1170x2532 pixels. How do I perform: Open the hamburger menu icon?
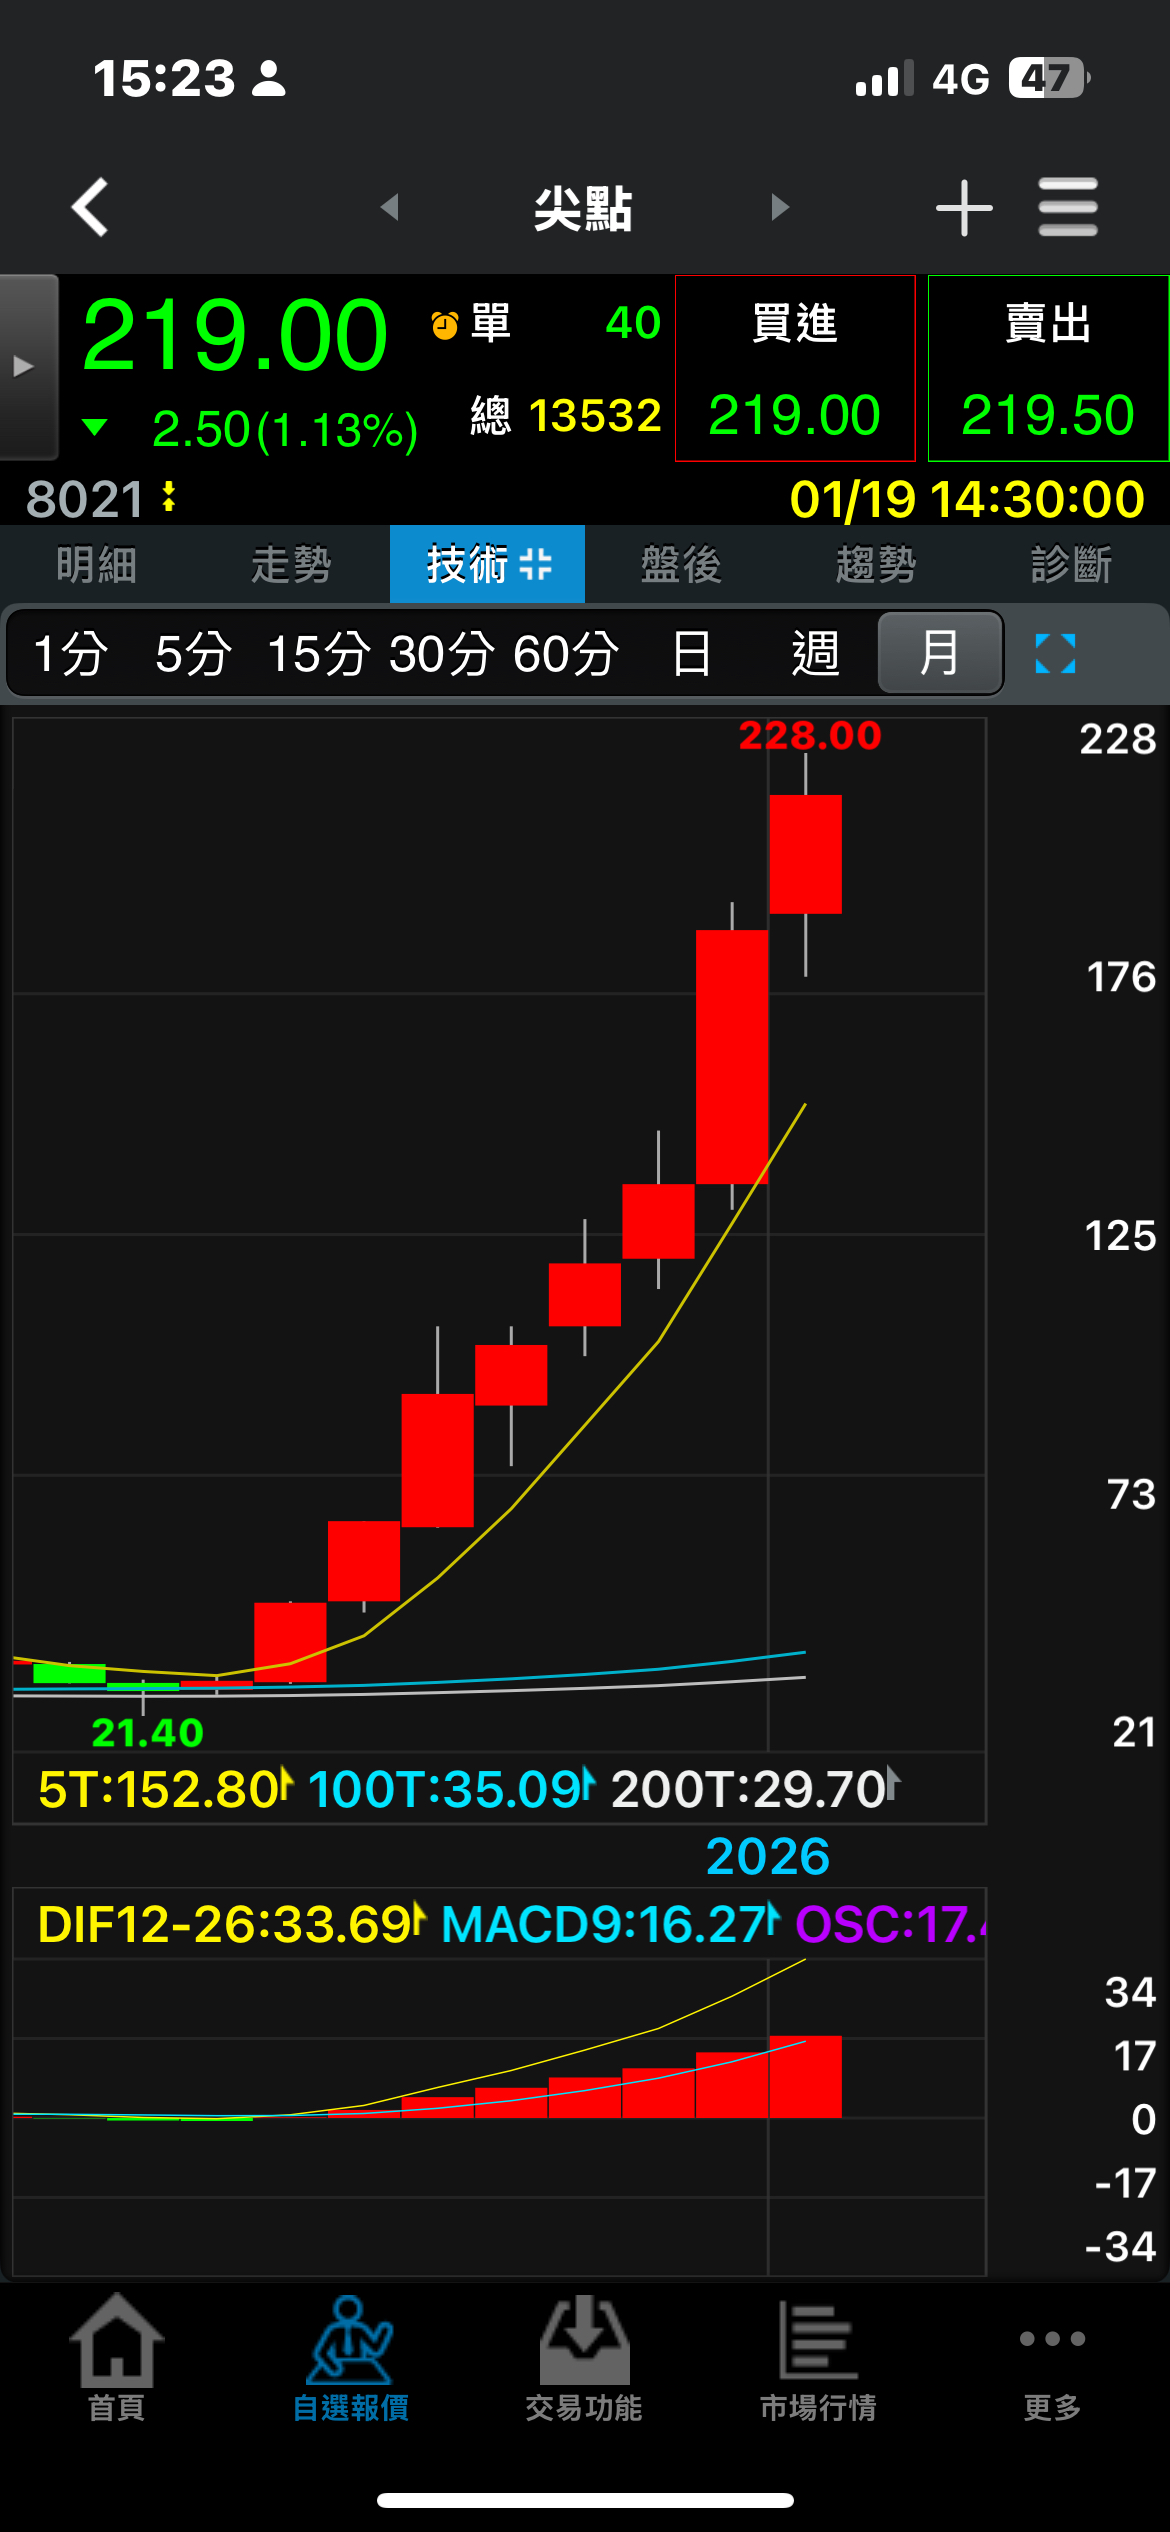(x=1068, y=207)
